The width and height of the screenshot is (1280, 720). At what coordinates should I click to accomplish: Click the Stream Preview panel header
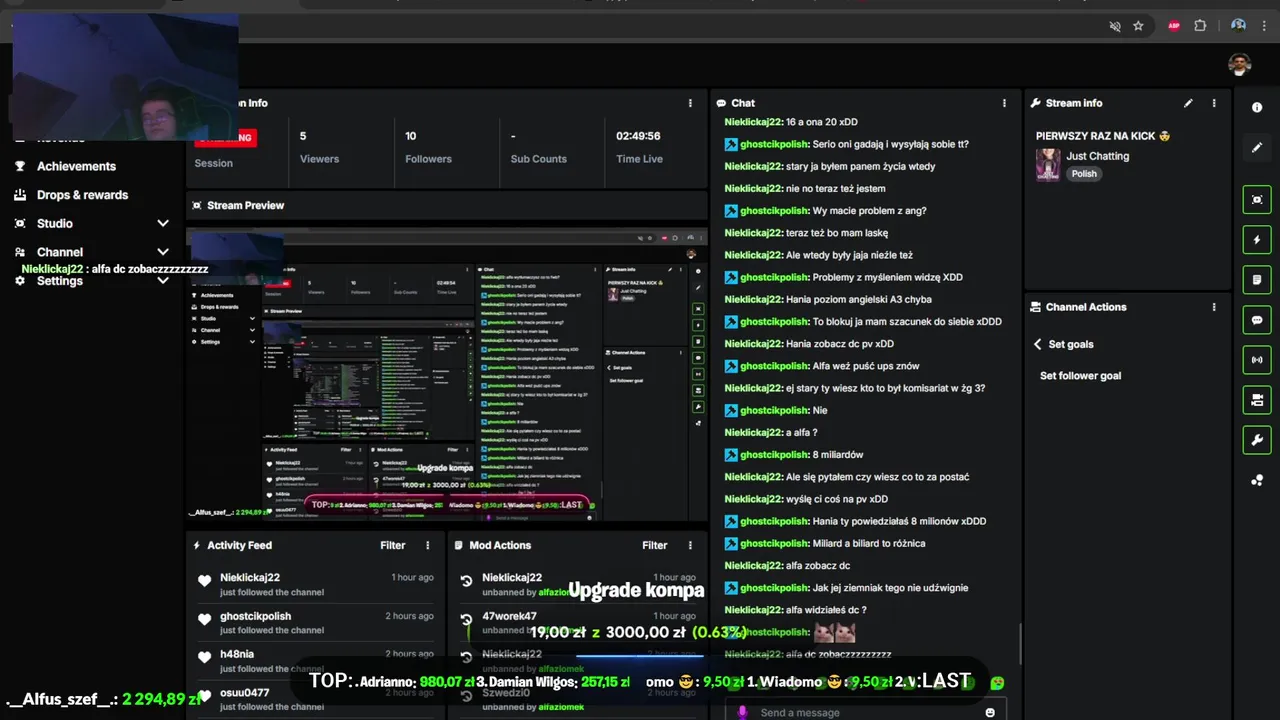click(447, 205)
